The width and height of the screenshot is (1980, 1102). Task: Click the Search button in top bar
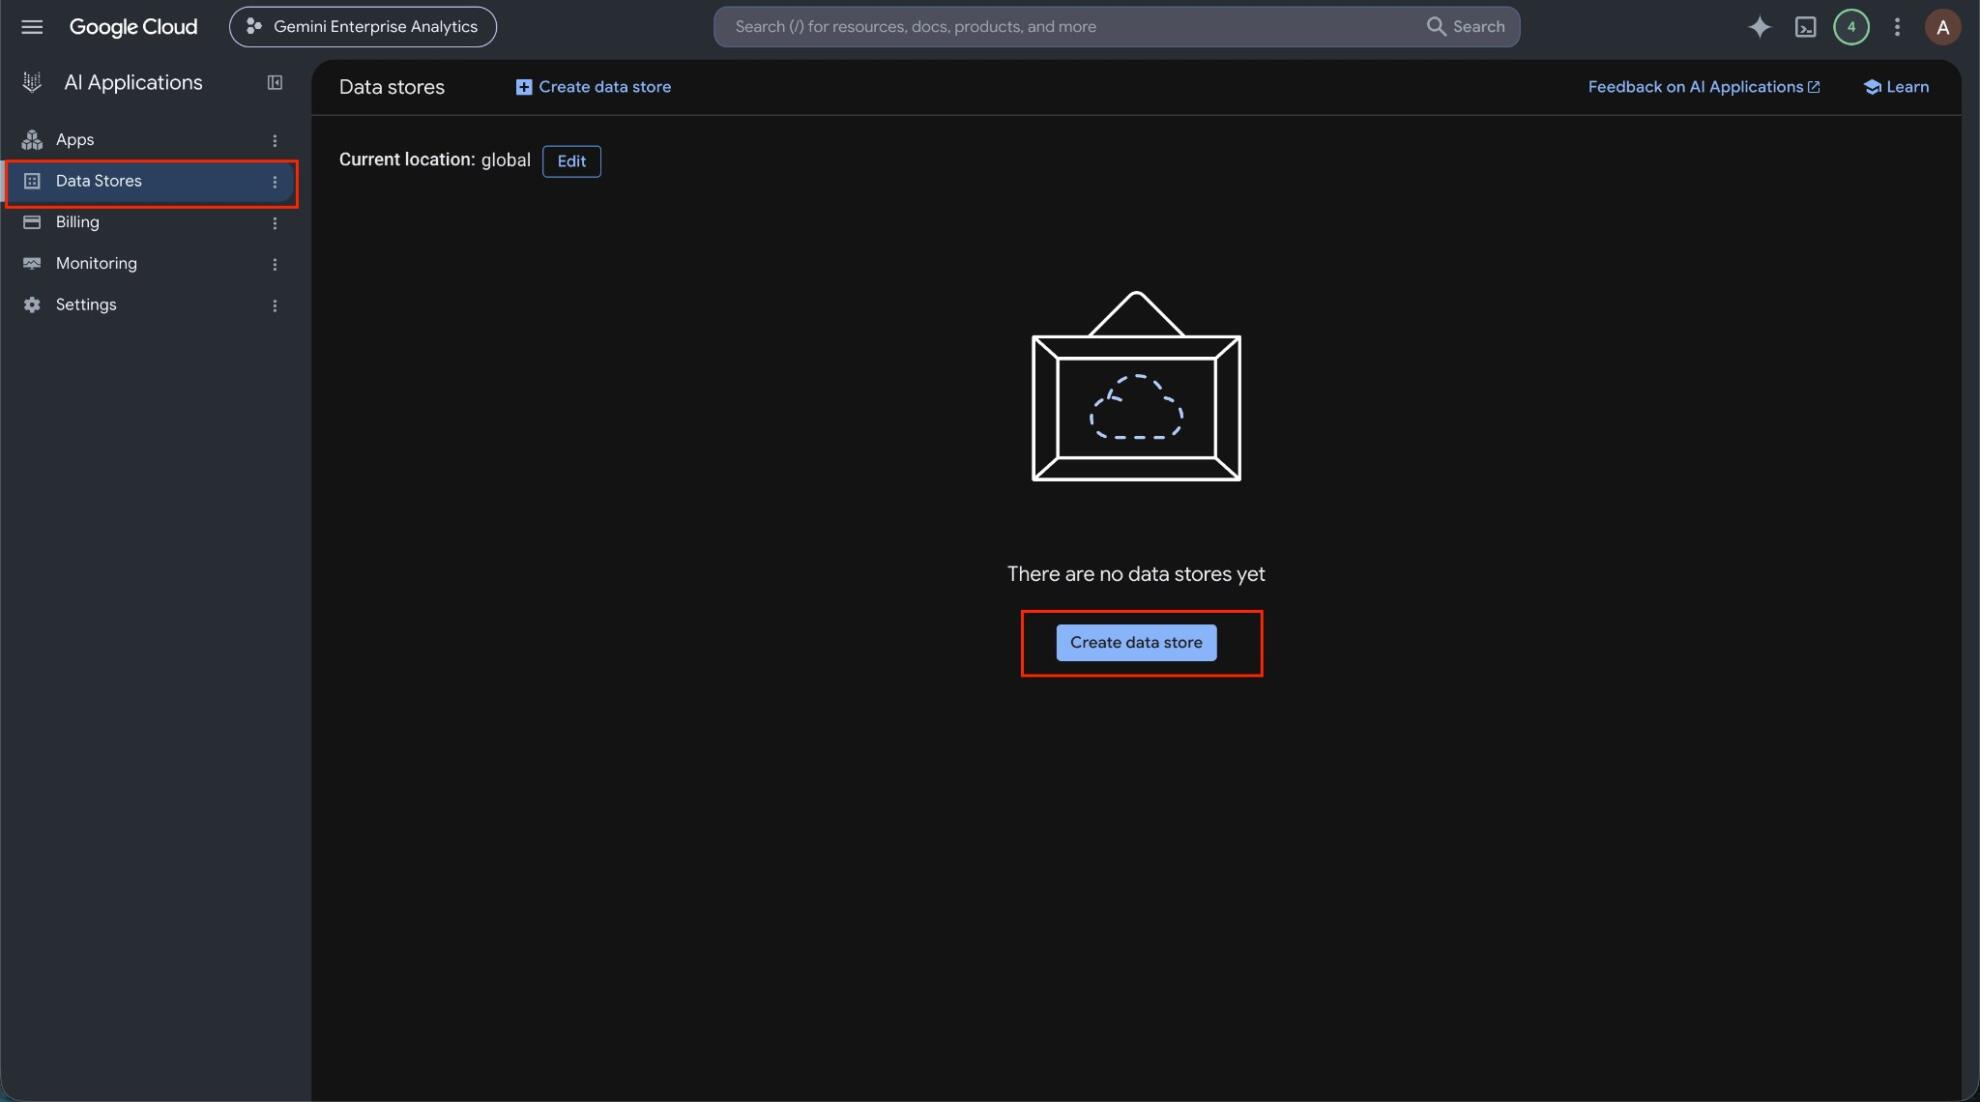(1465, 27)
